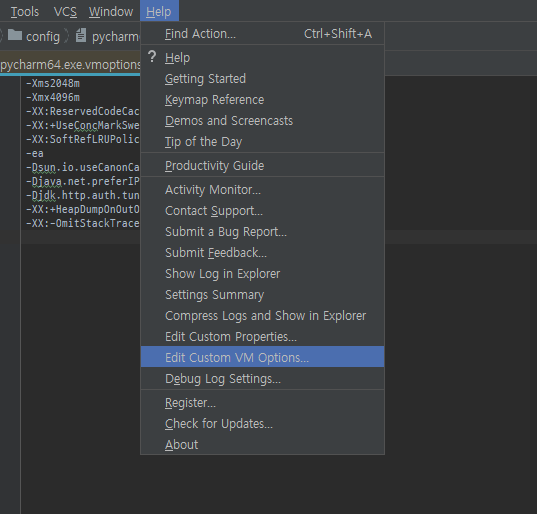Screen dimensions: 537x514
Task: Open Keymap Reference
Action: click(x=262, y=100)
